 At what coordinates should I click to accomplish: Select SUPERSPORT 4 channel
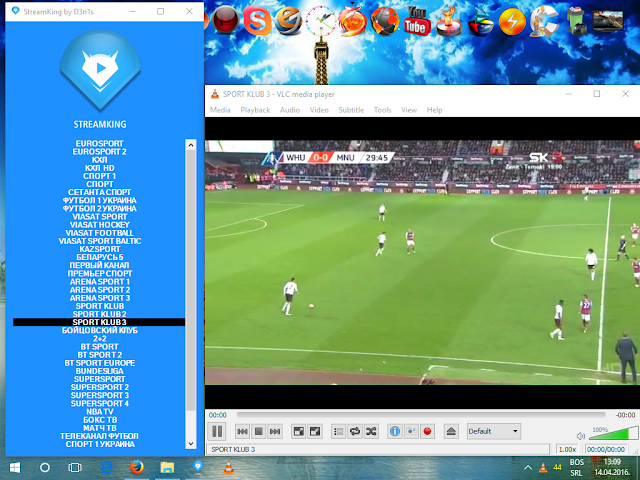(100, 404)
